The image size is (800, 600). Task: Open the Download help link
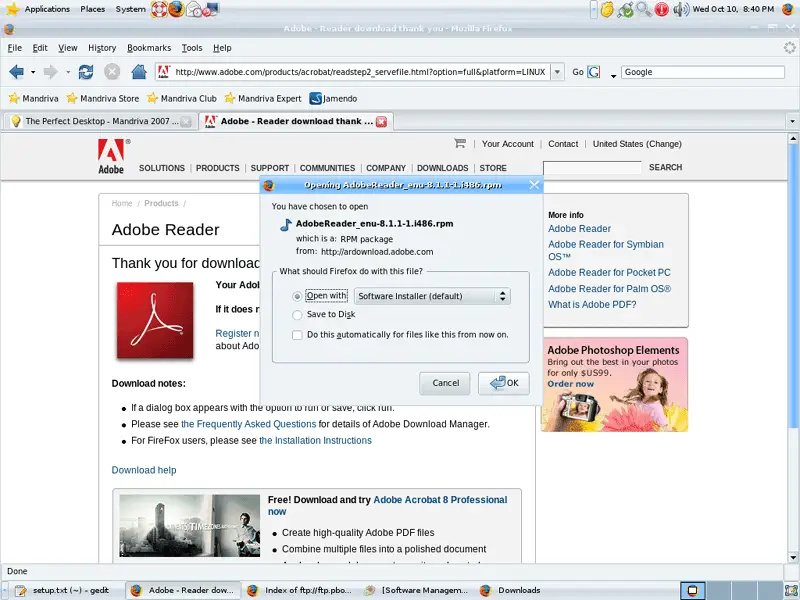(144, 470)
